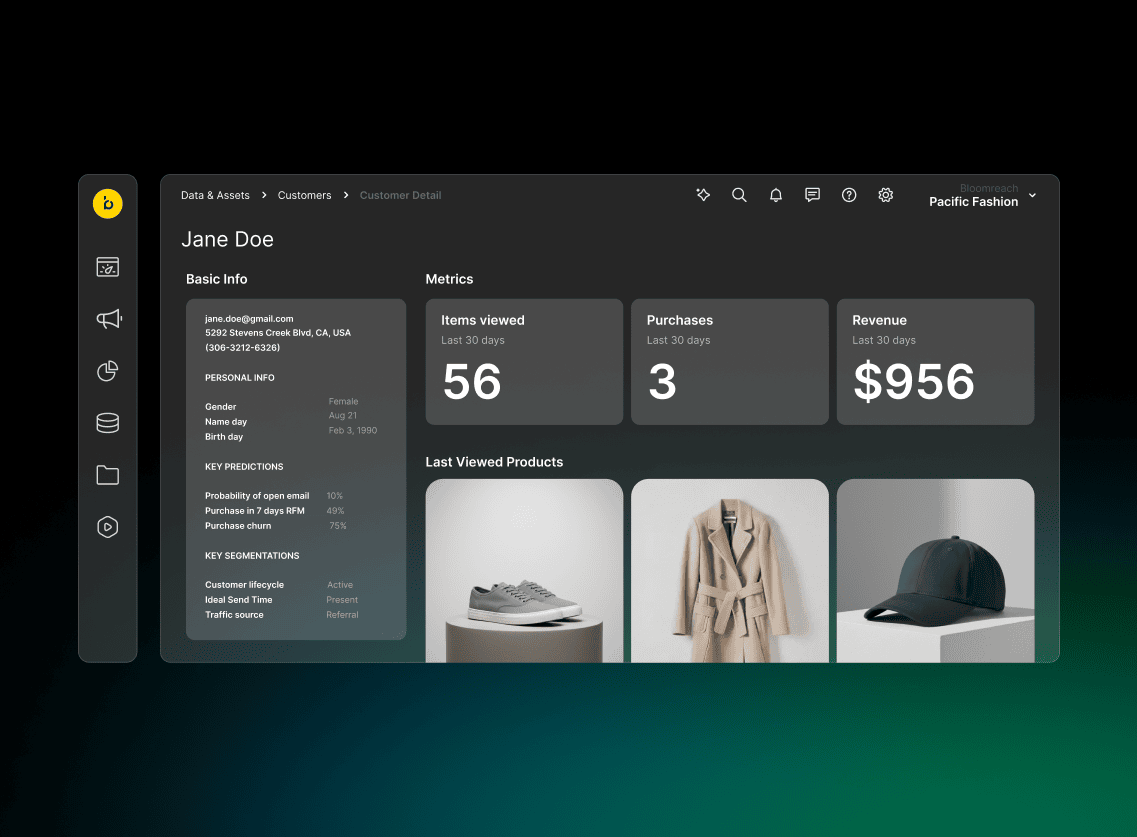1137x837 pixels.
Task: Open the folder icon in sidebar
Action: click(x=108, y=475)
